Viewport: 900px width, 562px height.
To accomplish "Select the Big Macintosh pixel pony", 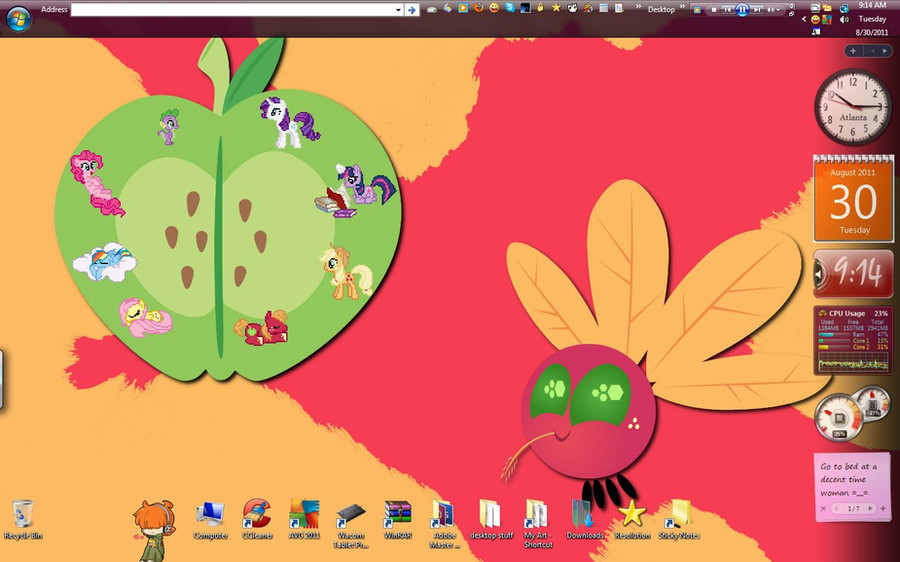I will [x=262, y=328].
